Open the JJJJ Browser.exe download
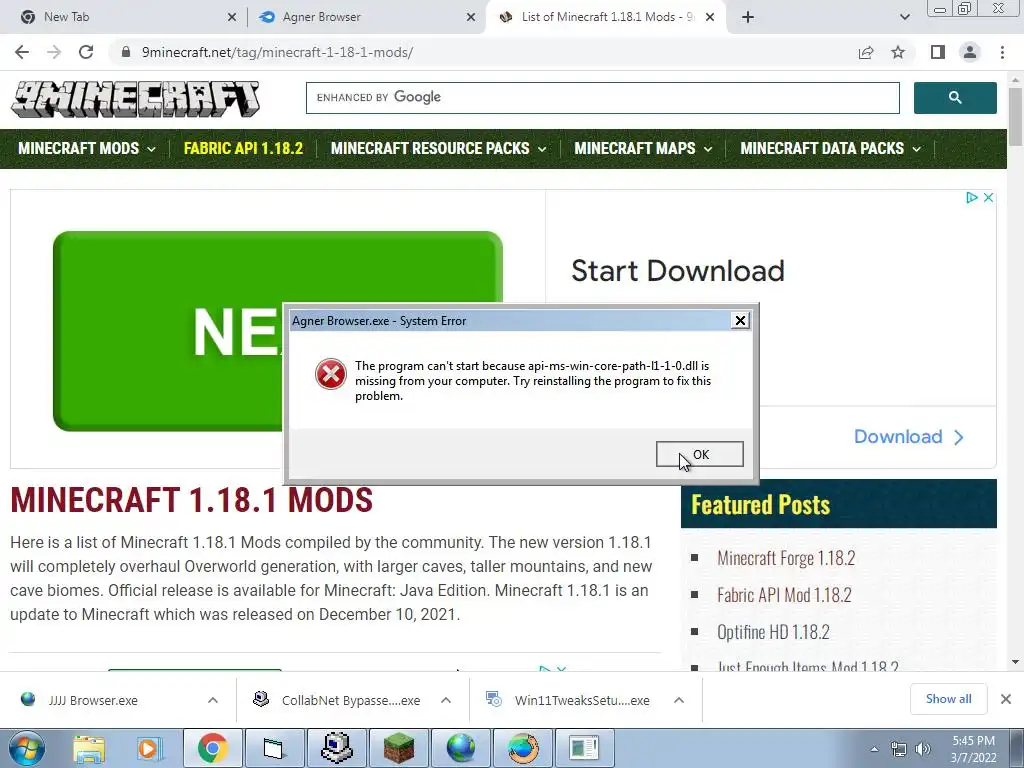 tap(93, 700)
